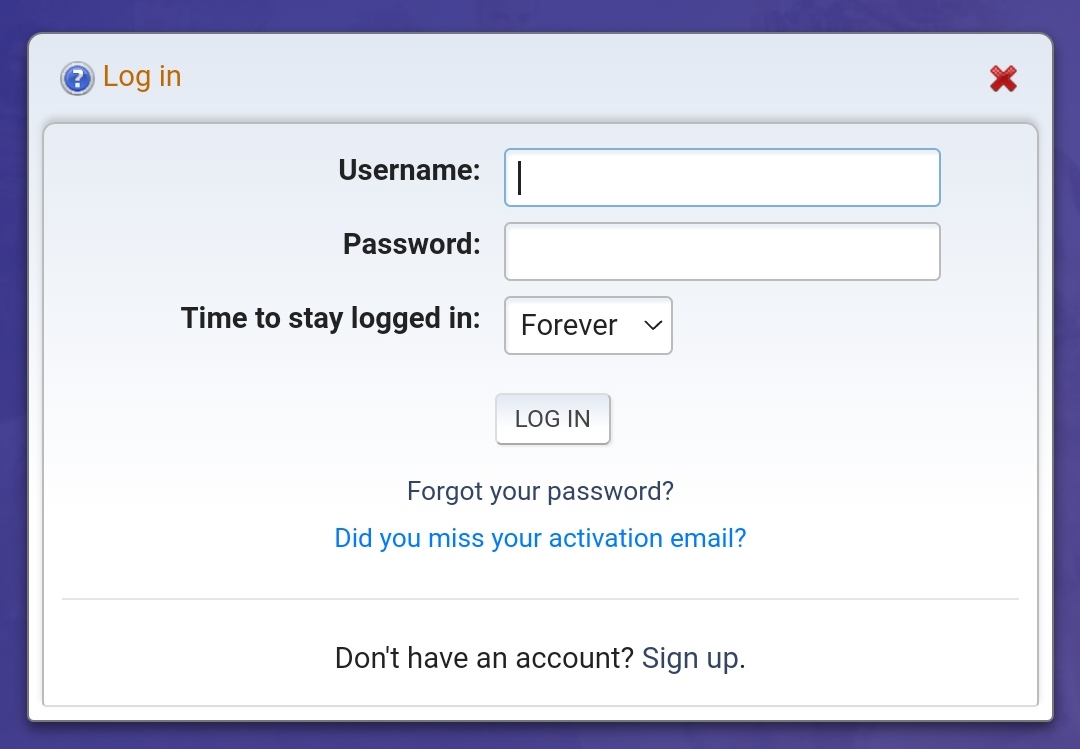1080x749 pixels.
Task: Click the Username: label text
Action: 409,170
